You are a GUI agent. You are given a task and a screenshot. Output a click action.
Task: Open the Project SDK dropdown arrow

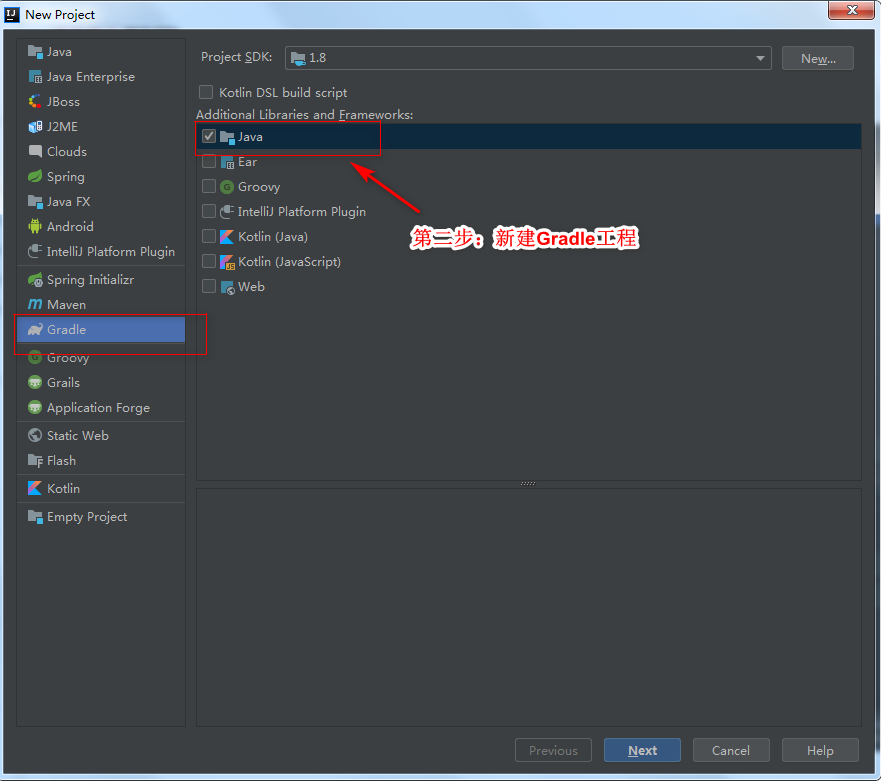point(760,58)
